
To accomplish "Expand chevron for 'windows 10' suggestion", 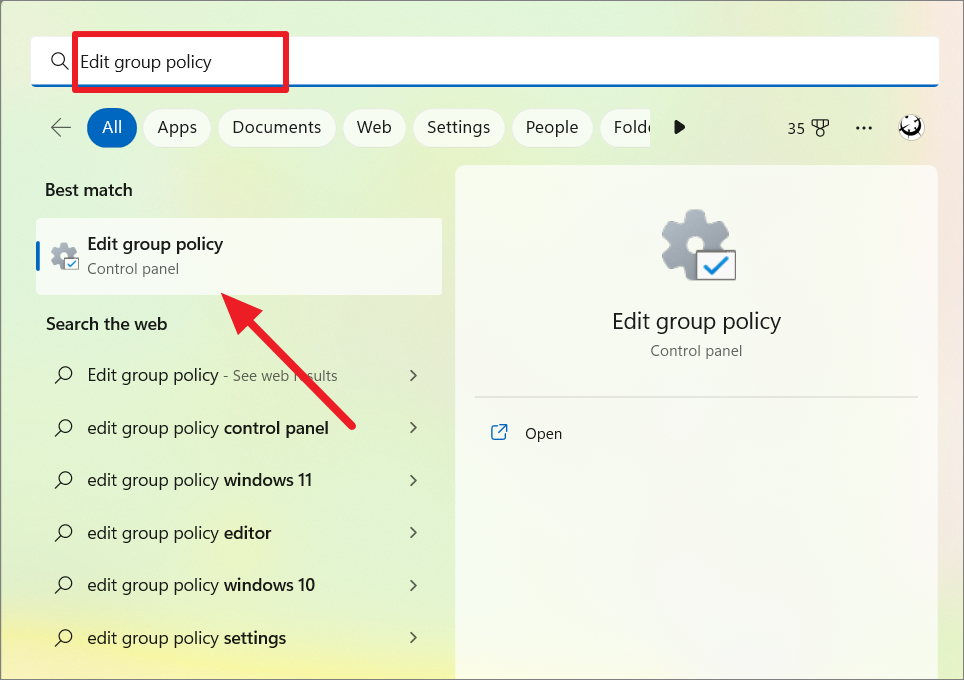I will [413, 585].
